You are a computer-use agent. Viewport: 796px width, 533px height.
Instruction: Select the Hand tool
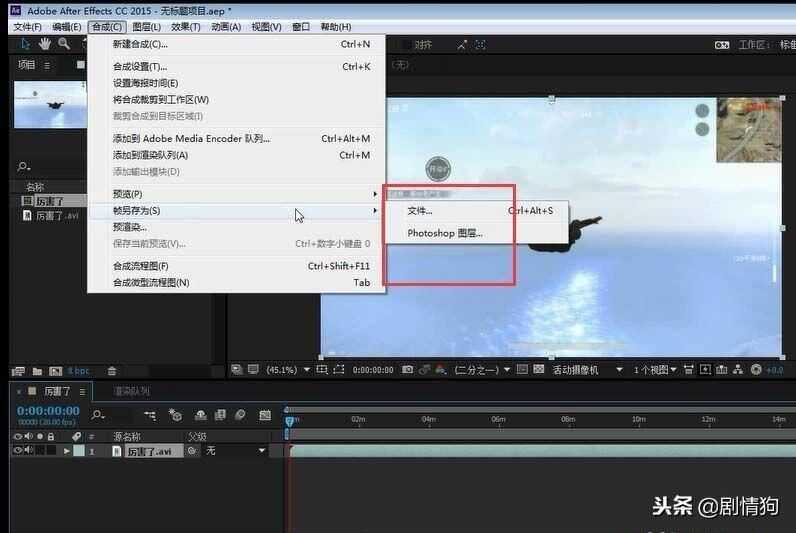tap(45, 44)
